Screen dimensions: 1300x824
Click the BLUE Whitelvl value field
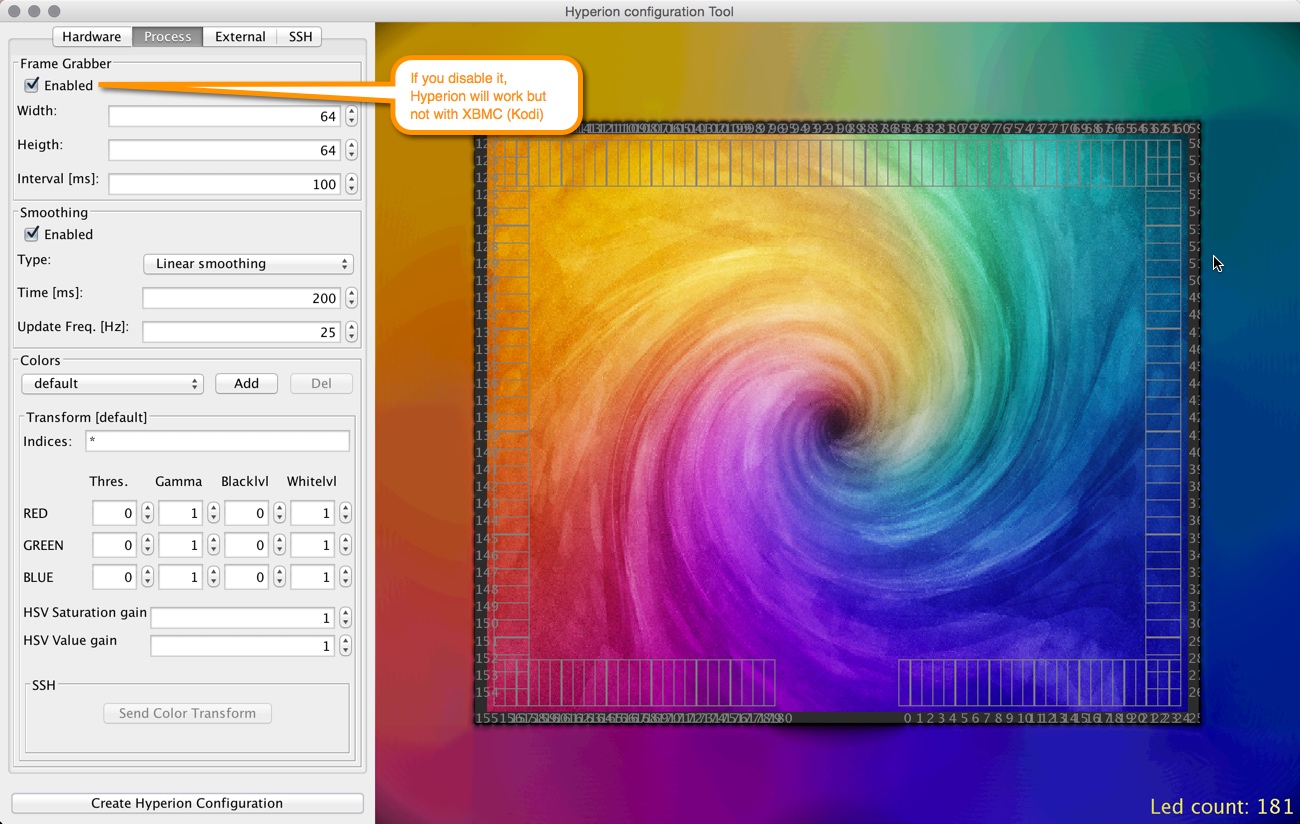(x=312, y=578)
